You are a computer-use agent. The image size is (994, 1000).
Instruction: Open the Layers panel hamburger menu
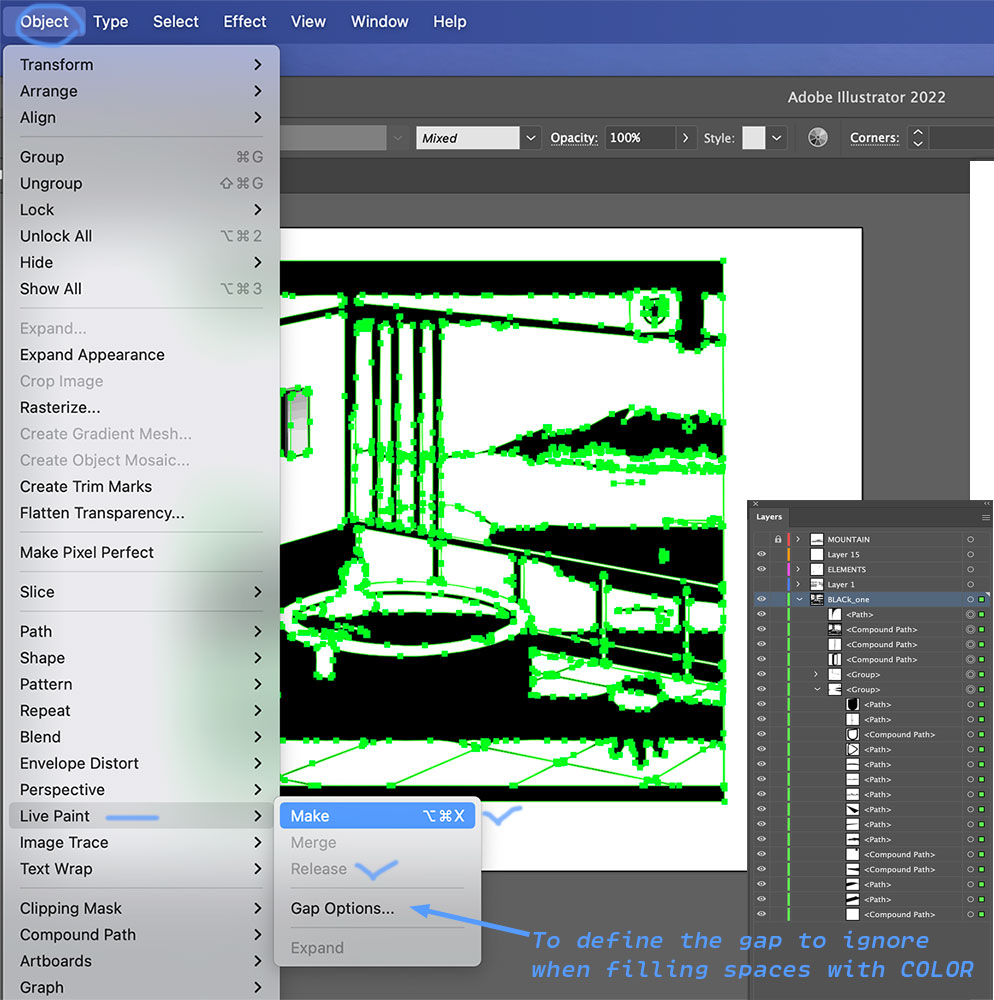click(x=985, y=517)
